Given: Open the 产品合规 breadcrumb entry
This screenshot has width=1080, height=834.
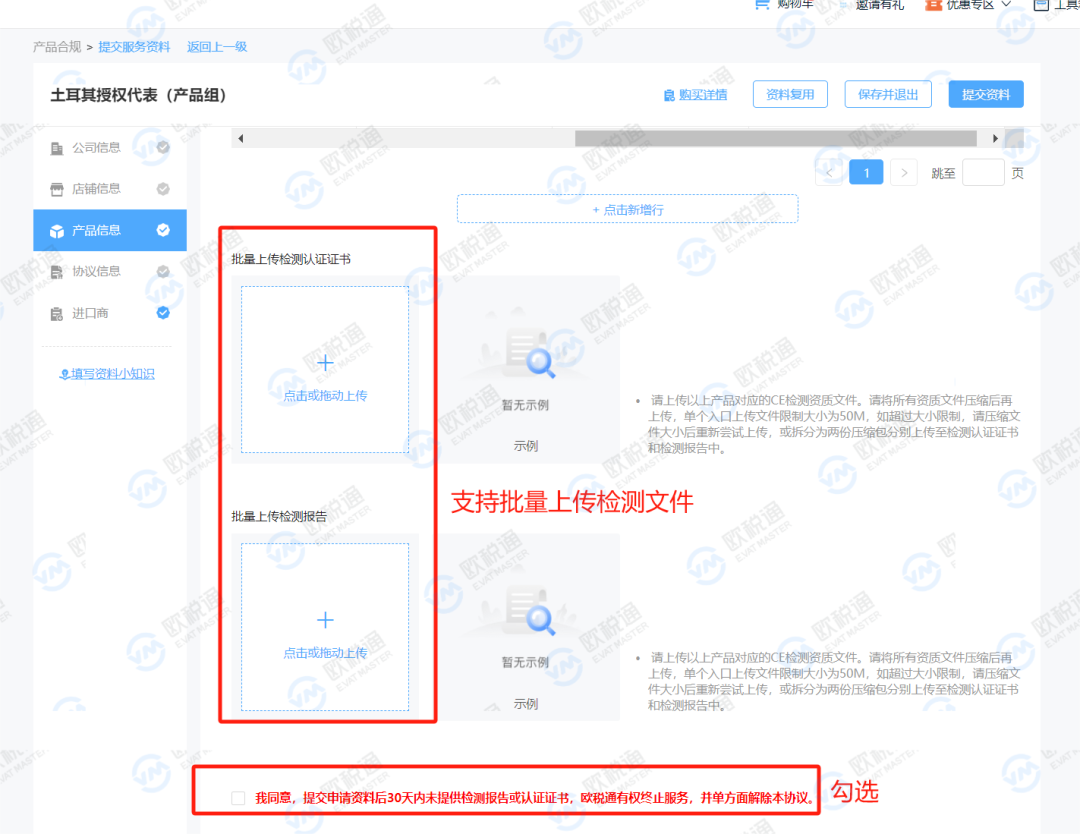Looking at the screenshot, I should pos(58,46).
